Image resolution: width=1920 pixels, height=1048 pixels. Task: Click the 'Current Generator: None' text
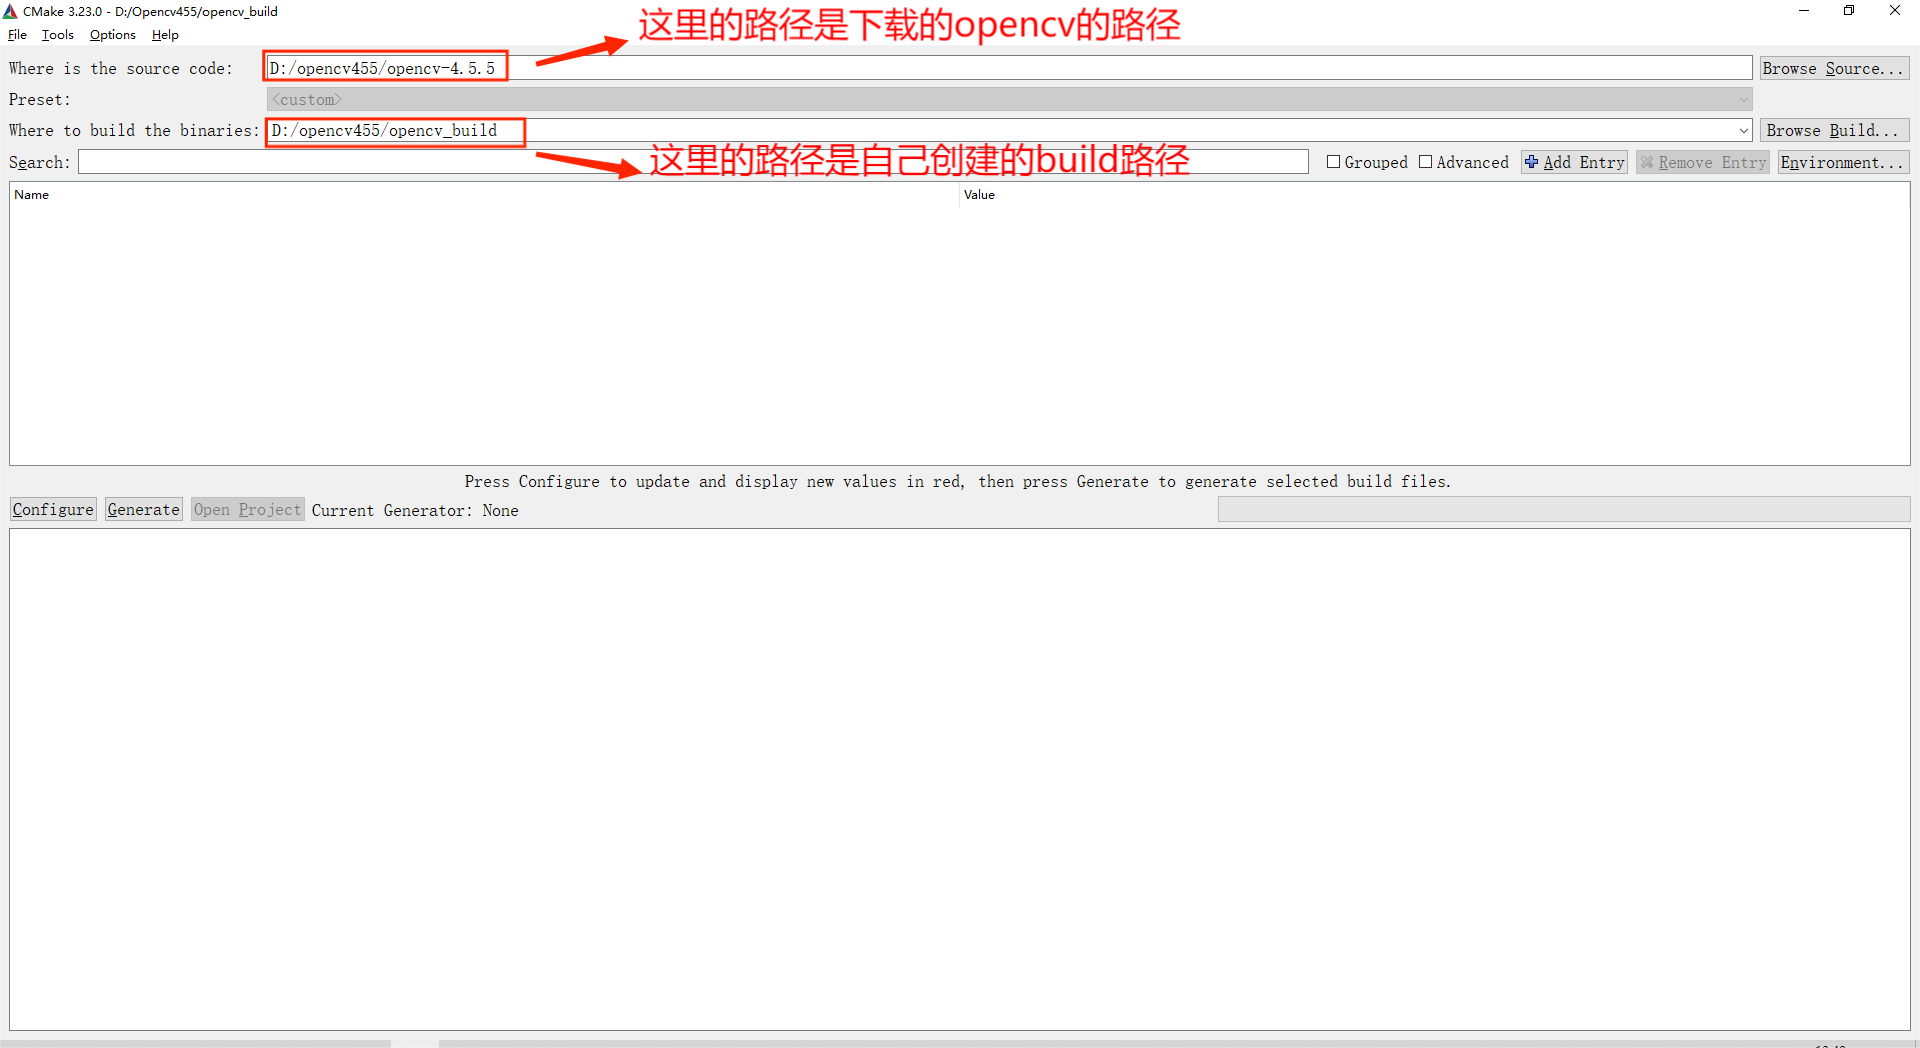coord(415,511)
